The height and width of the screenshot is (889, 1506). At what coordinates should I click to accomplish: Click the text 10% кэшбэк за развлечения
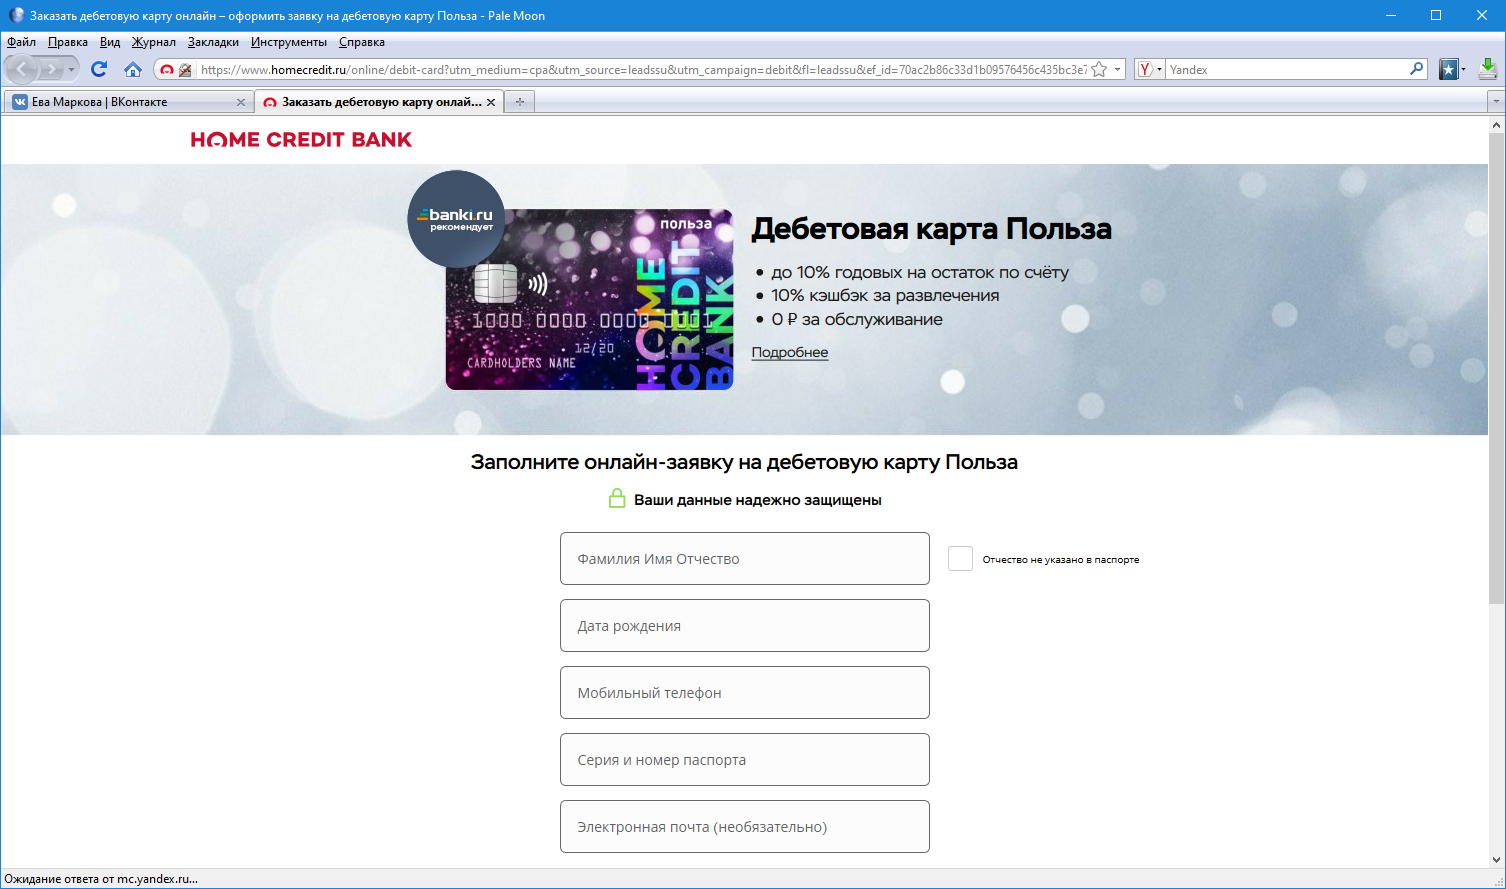coord(885,295)
